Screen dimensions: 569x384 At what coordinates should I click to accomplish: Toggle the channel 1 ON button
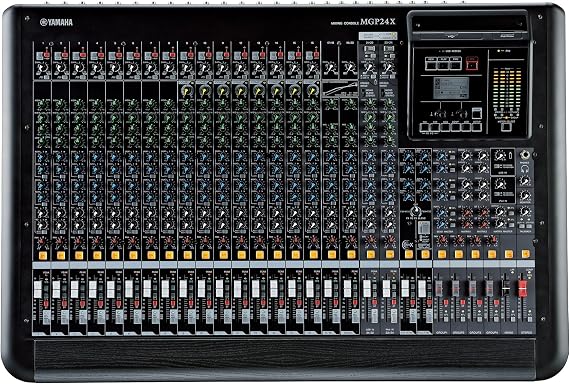point(43,255)
